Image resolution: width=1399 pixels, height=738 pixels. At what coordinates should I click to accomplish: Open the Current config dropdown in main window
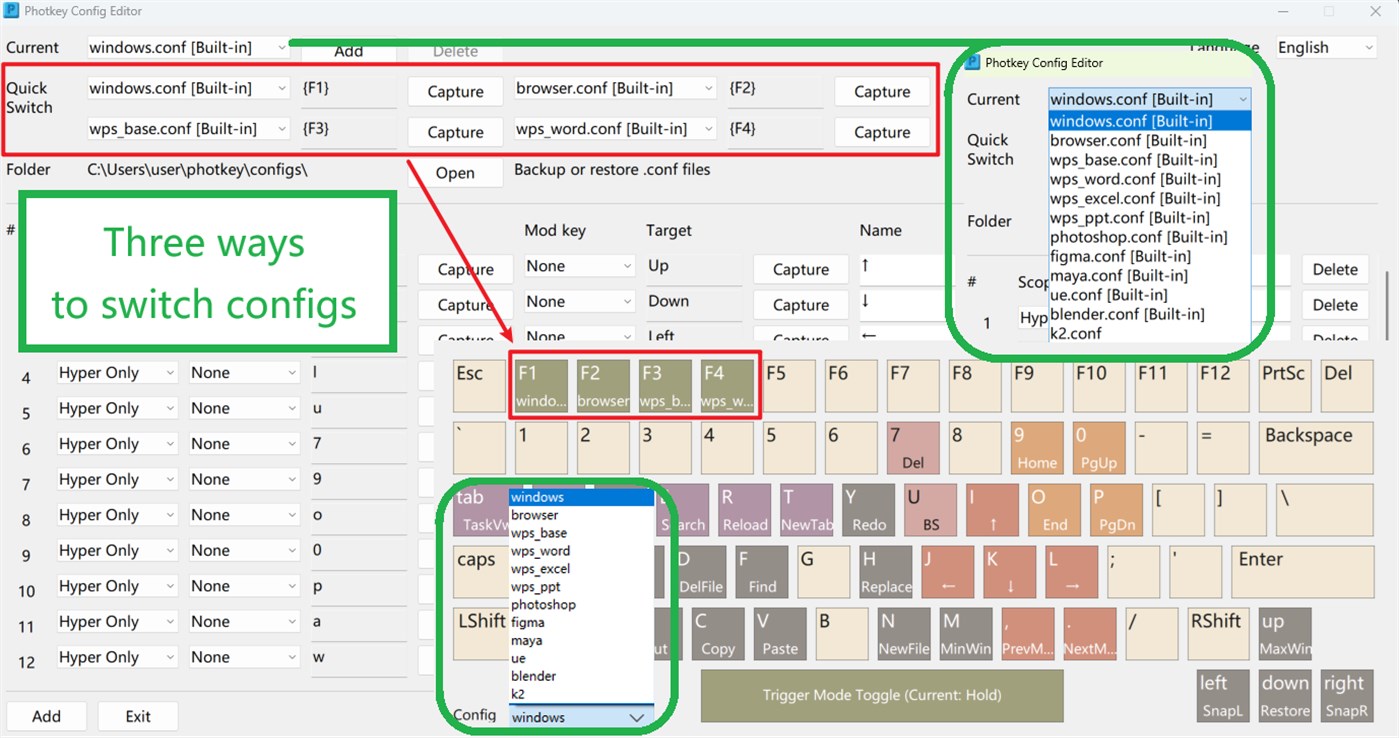[x=188, y=47]
